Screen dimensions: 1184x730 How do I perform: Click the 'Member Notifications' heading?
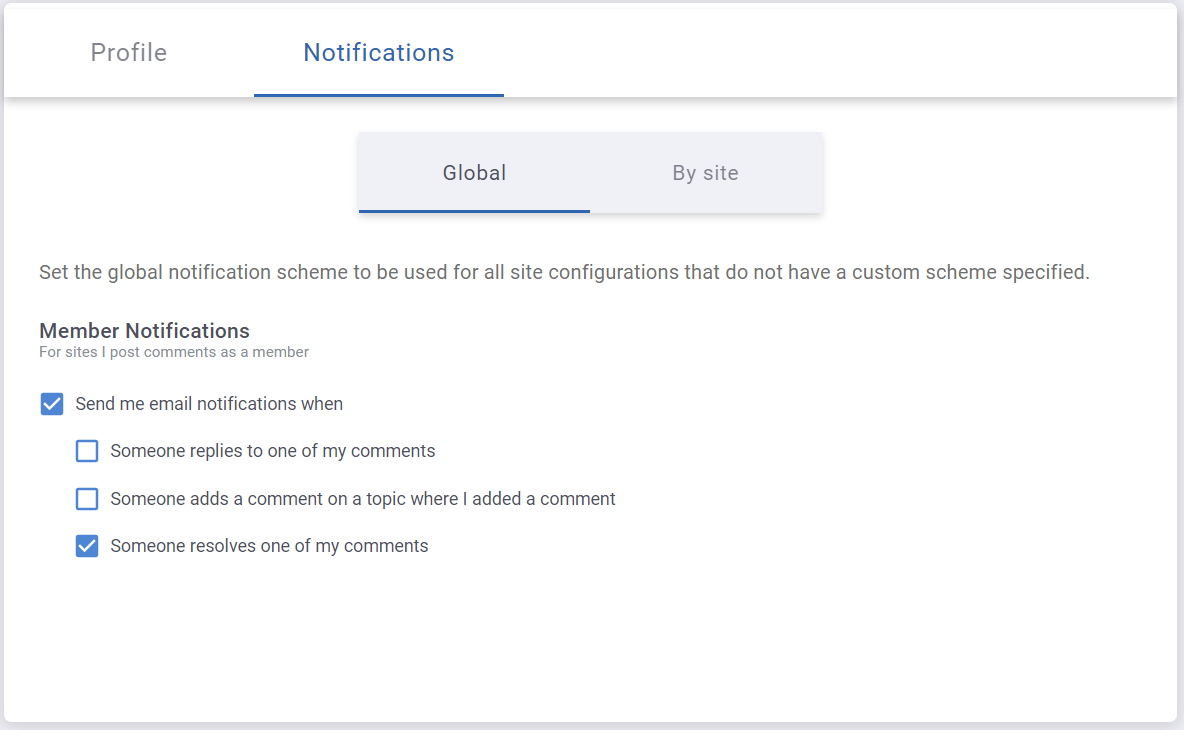[144, 331]
